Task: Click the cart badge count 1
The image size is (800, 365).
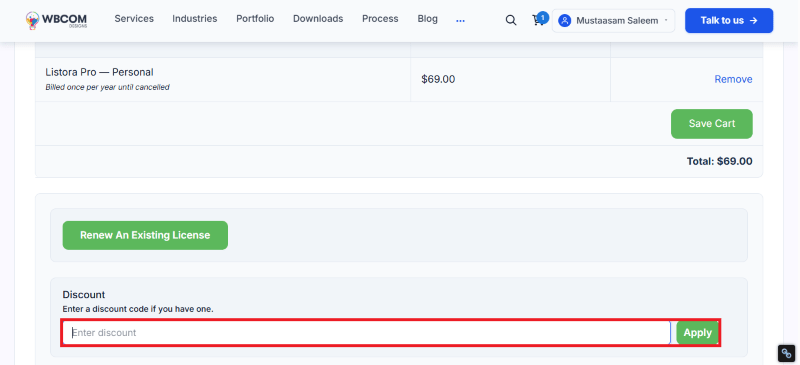Action: click(x=543, y=17)
